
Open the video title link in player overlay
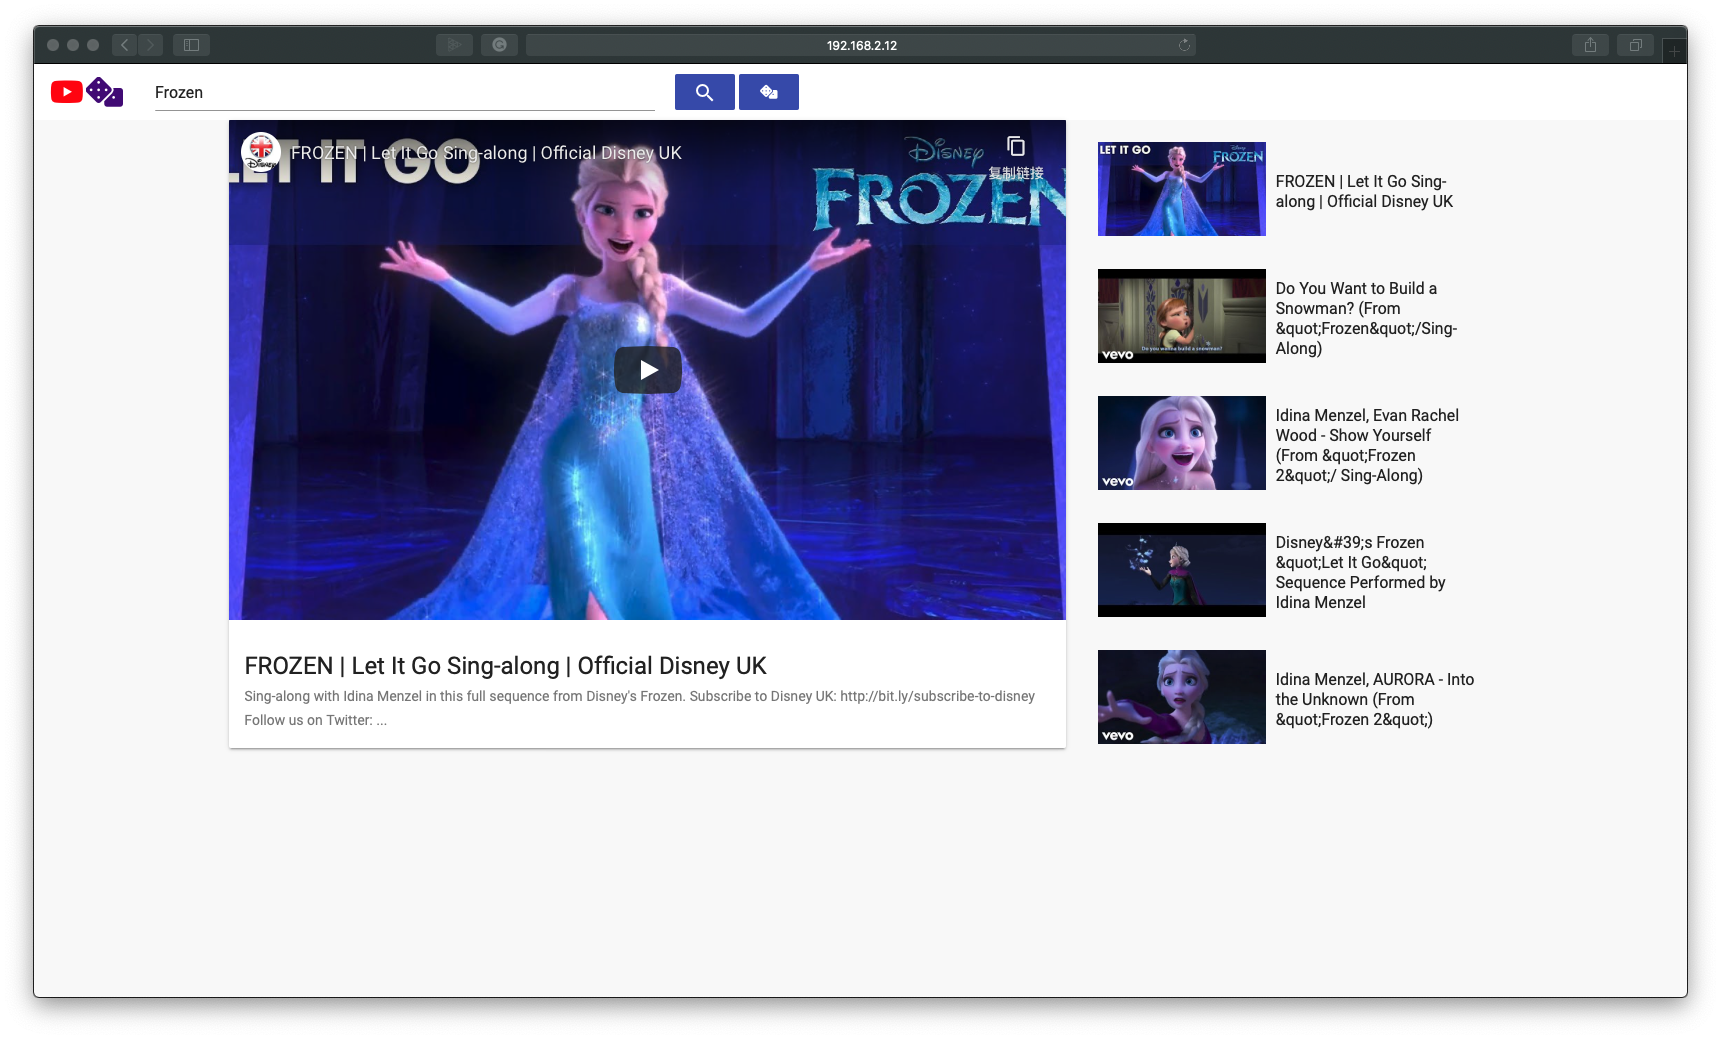click(x=486, y=153)
